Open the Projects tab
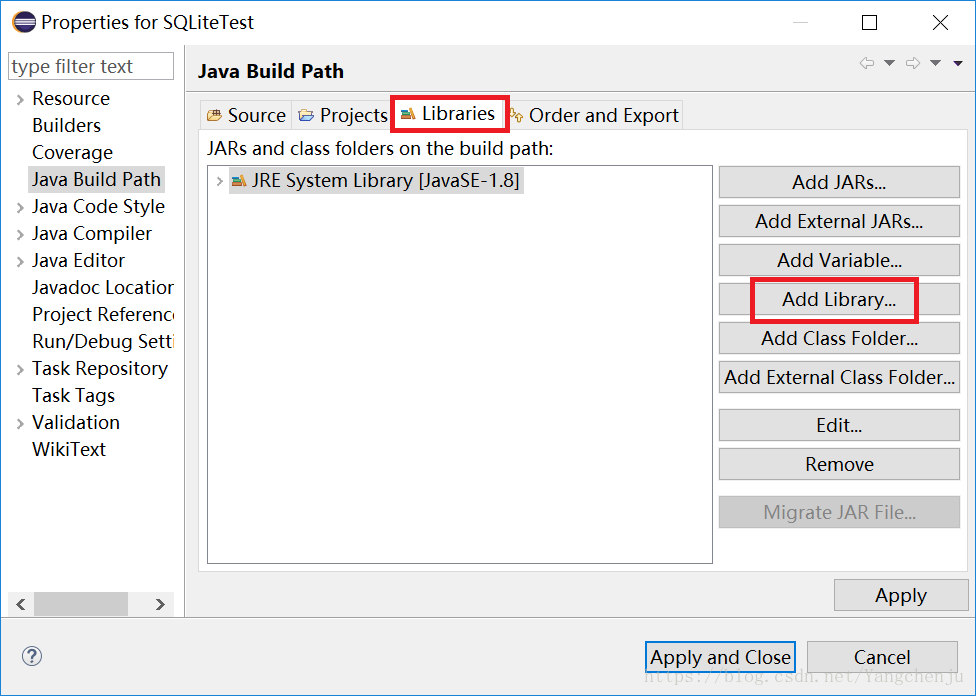 [343, 115]
